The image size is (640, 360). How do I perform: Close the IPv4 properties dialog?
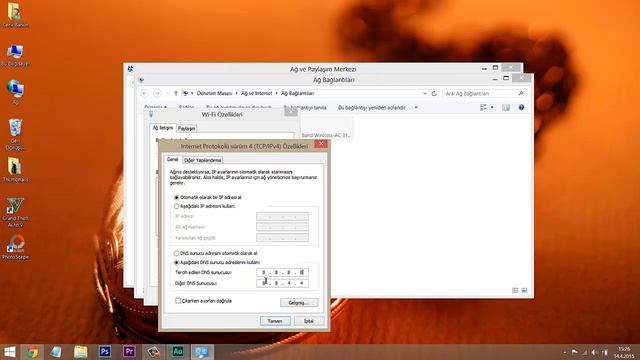tap(321, 144)
